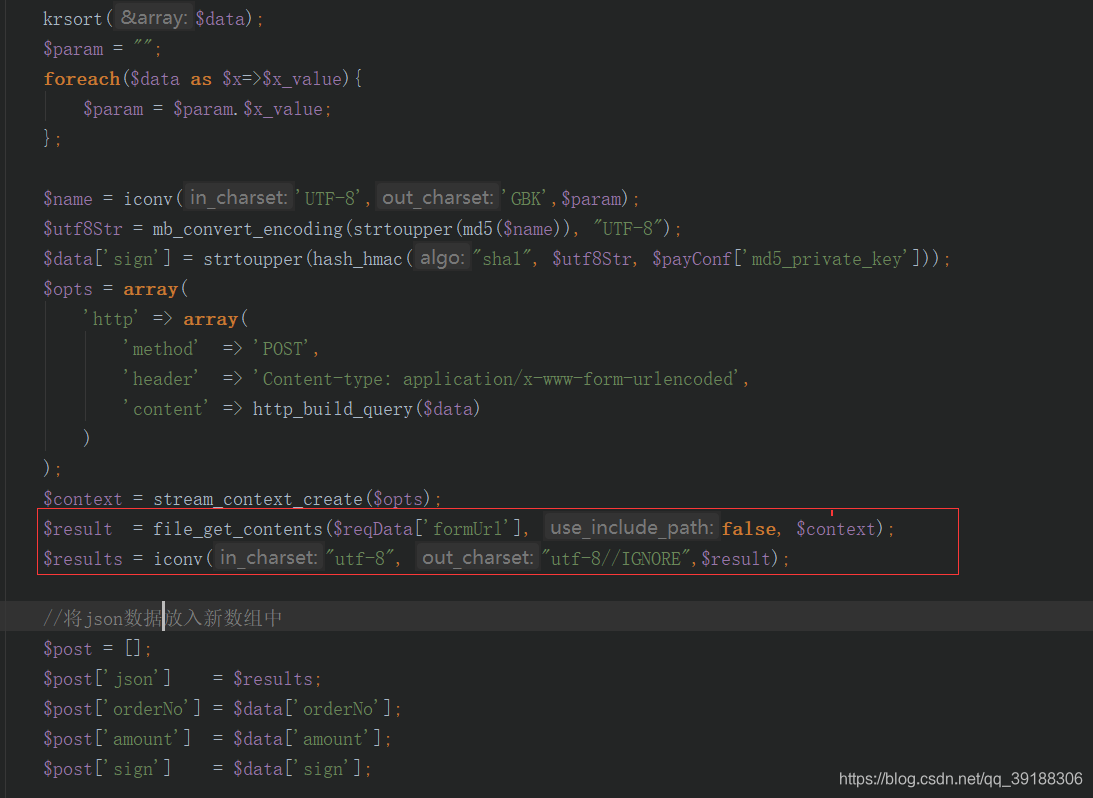Click the out_charset: hint showing 'GBK'
The image size is (1093, 798).
tap(437, 197)
